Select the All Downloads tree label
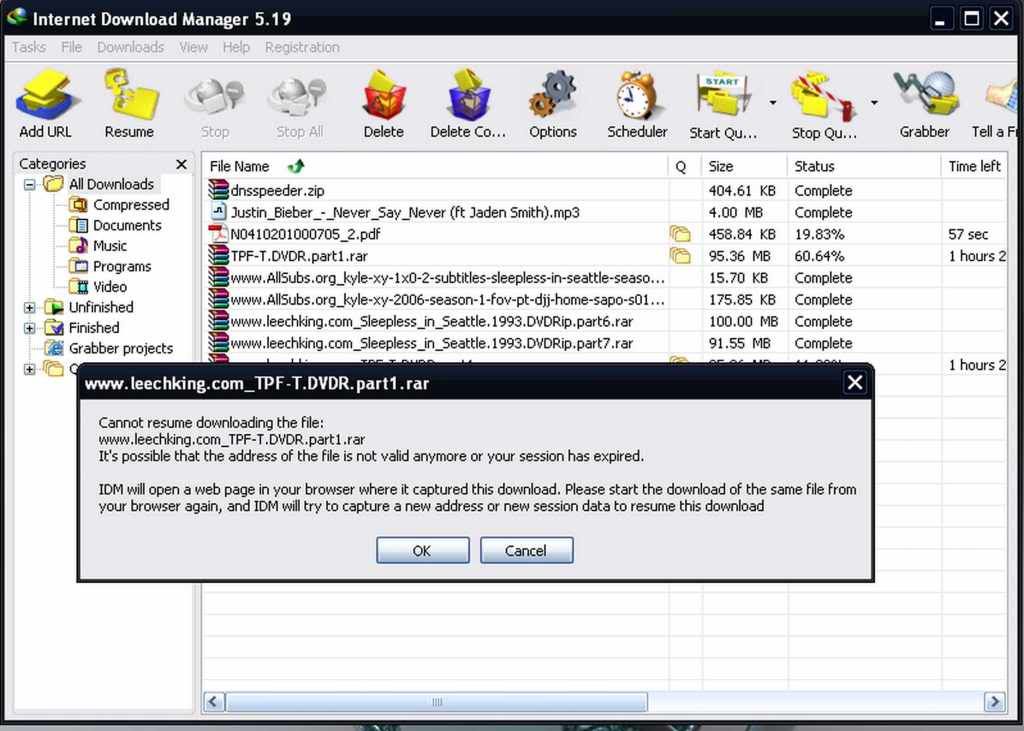 [112, 185]
